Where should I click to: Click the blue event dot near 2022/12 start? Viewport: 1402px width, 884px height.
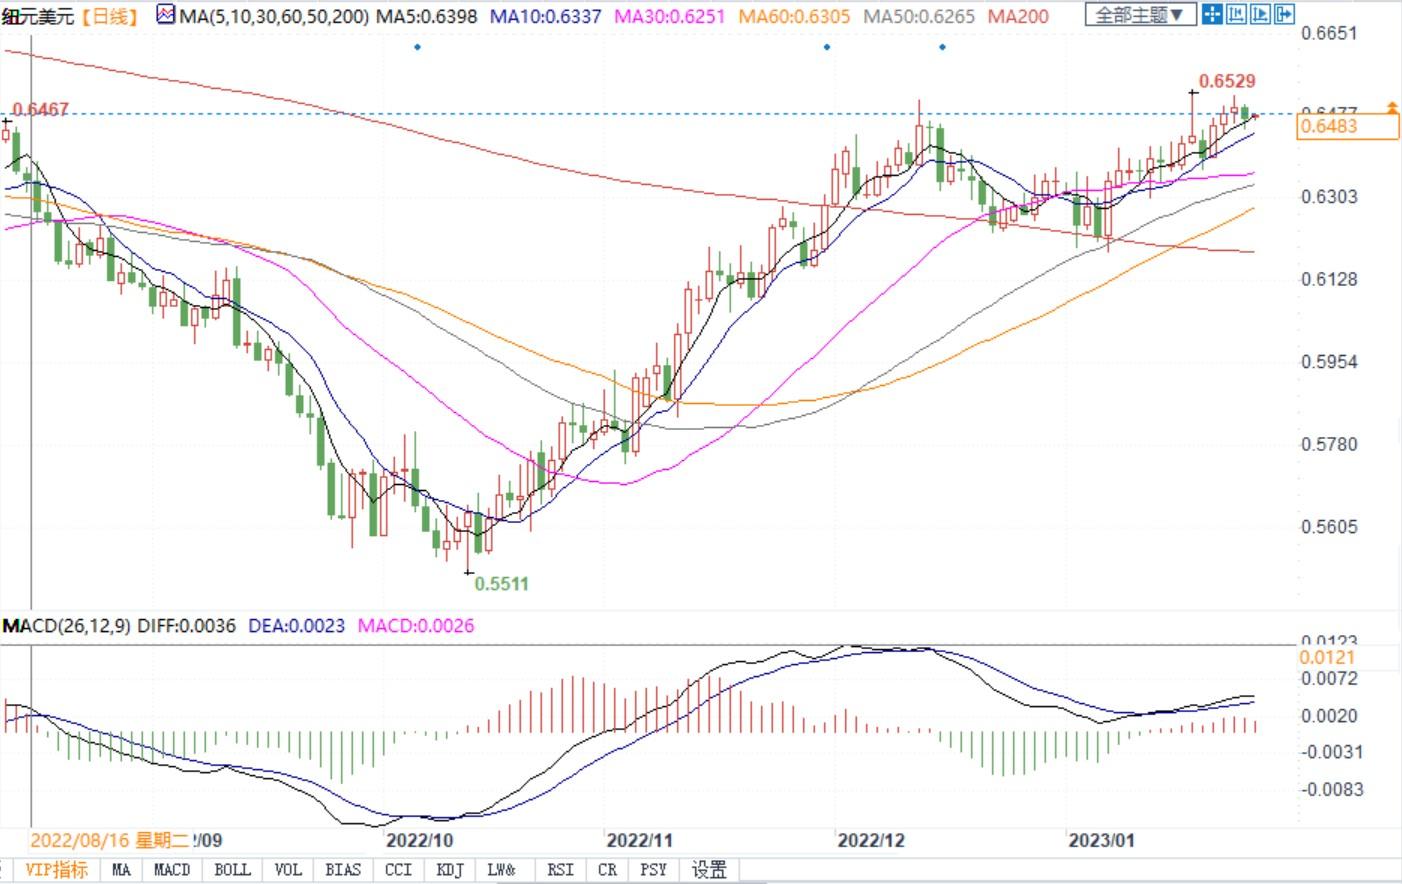[827, 47]
